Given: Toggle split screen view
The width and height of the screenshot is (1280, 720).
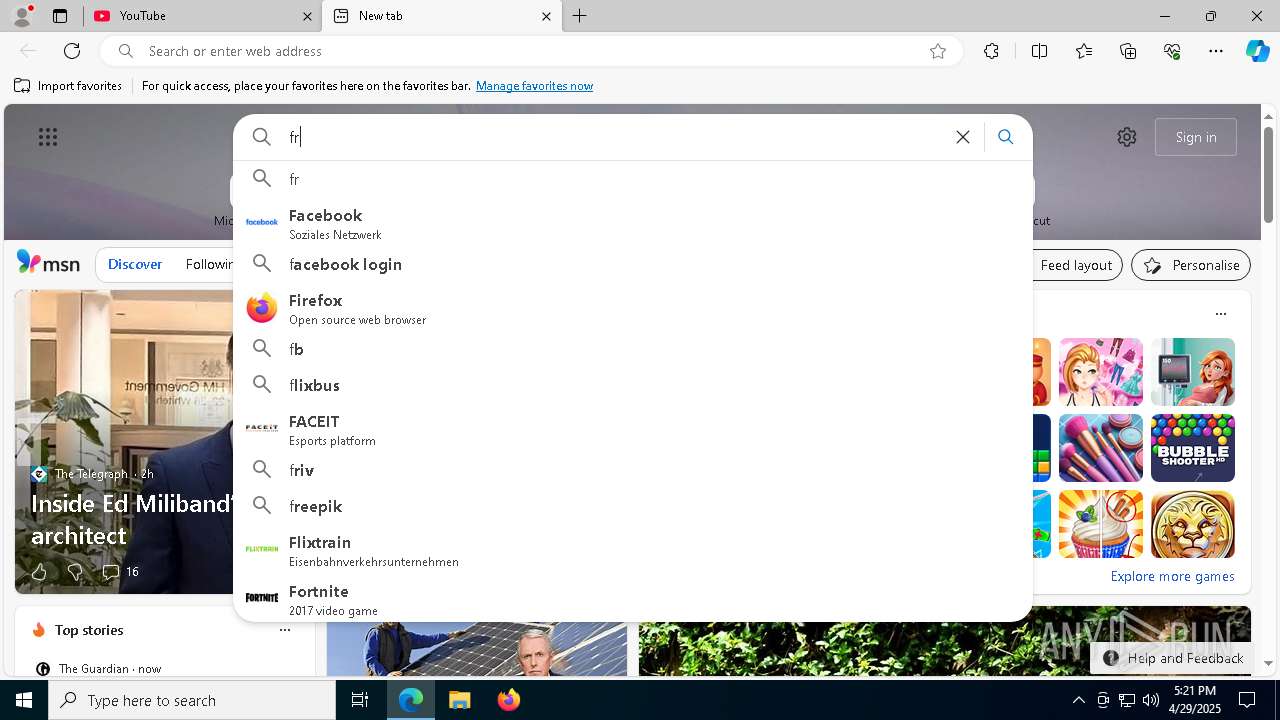Looking at the screenshot, I should [x=1039, y=51].
